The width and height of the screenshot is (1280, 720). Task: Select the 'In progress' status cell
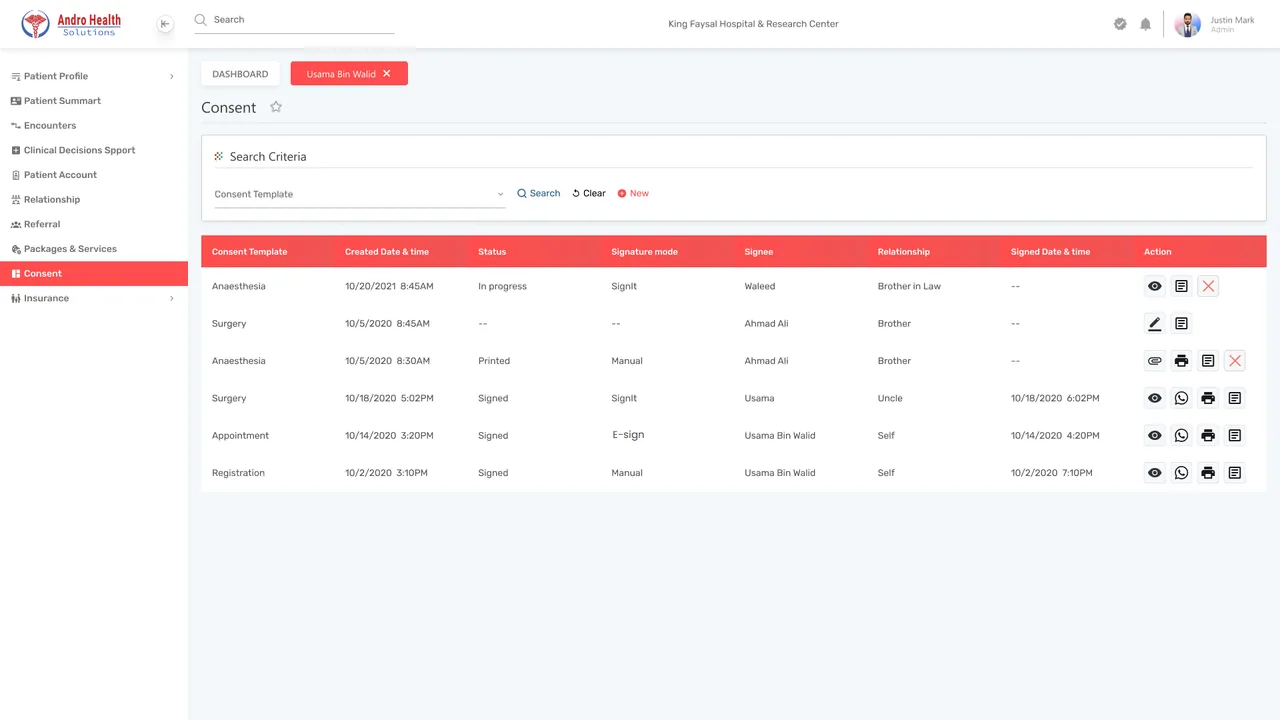pyautogui.click(x=502, y=286)
